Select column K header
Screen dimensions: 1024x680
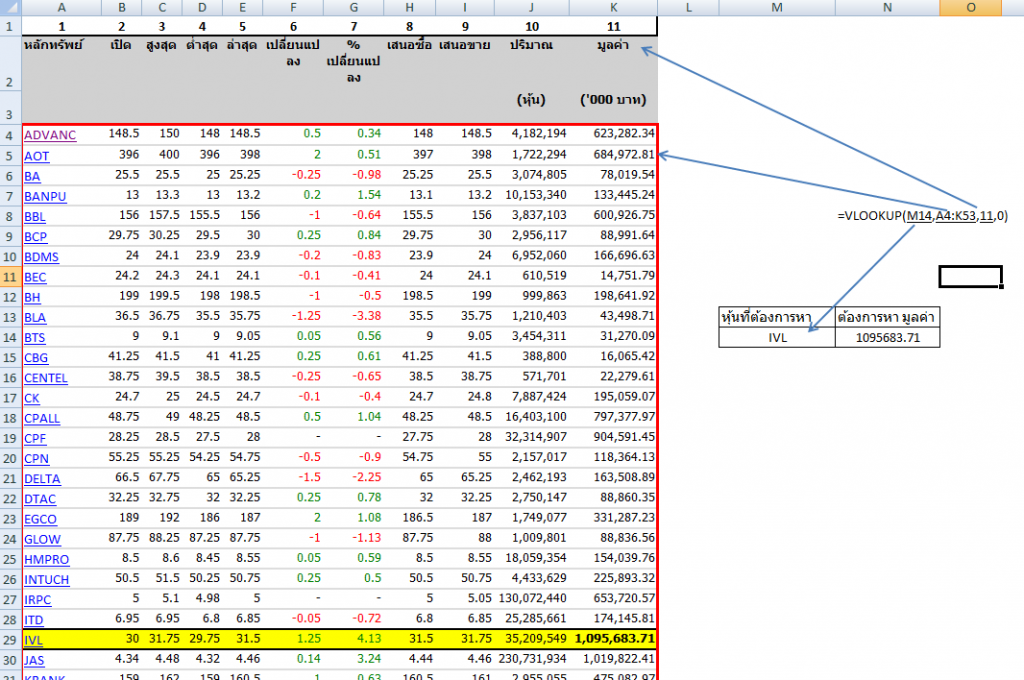[613, 8]
